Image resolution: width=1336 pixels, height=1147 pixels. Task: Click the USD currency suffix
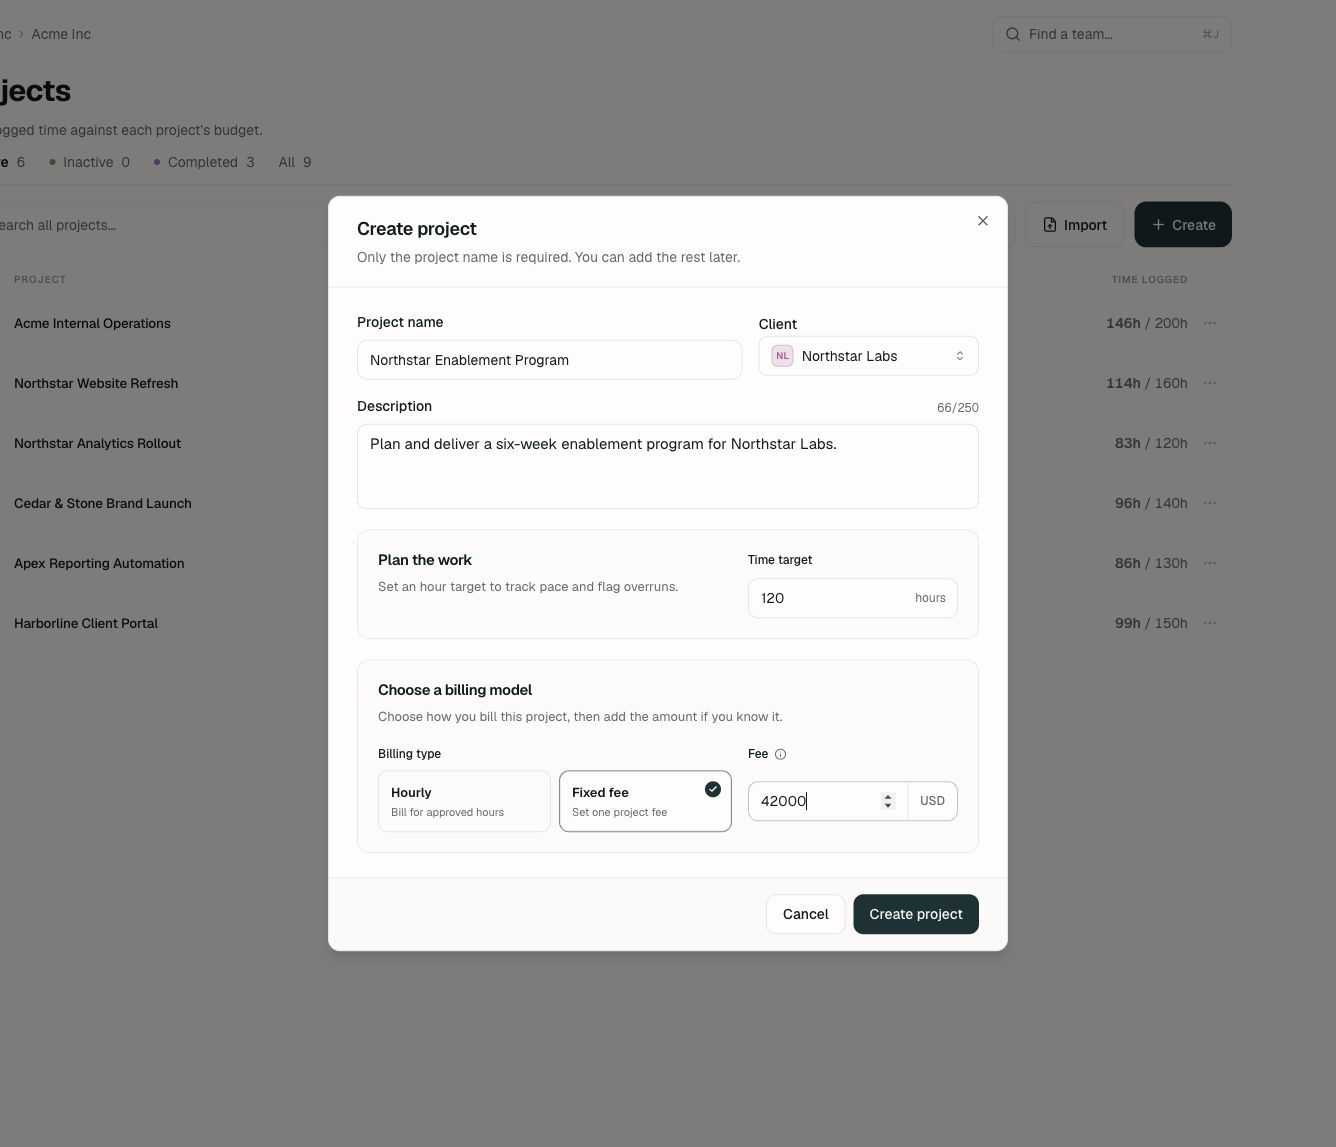932,801
